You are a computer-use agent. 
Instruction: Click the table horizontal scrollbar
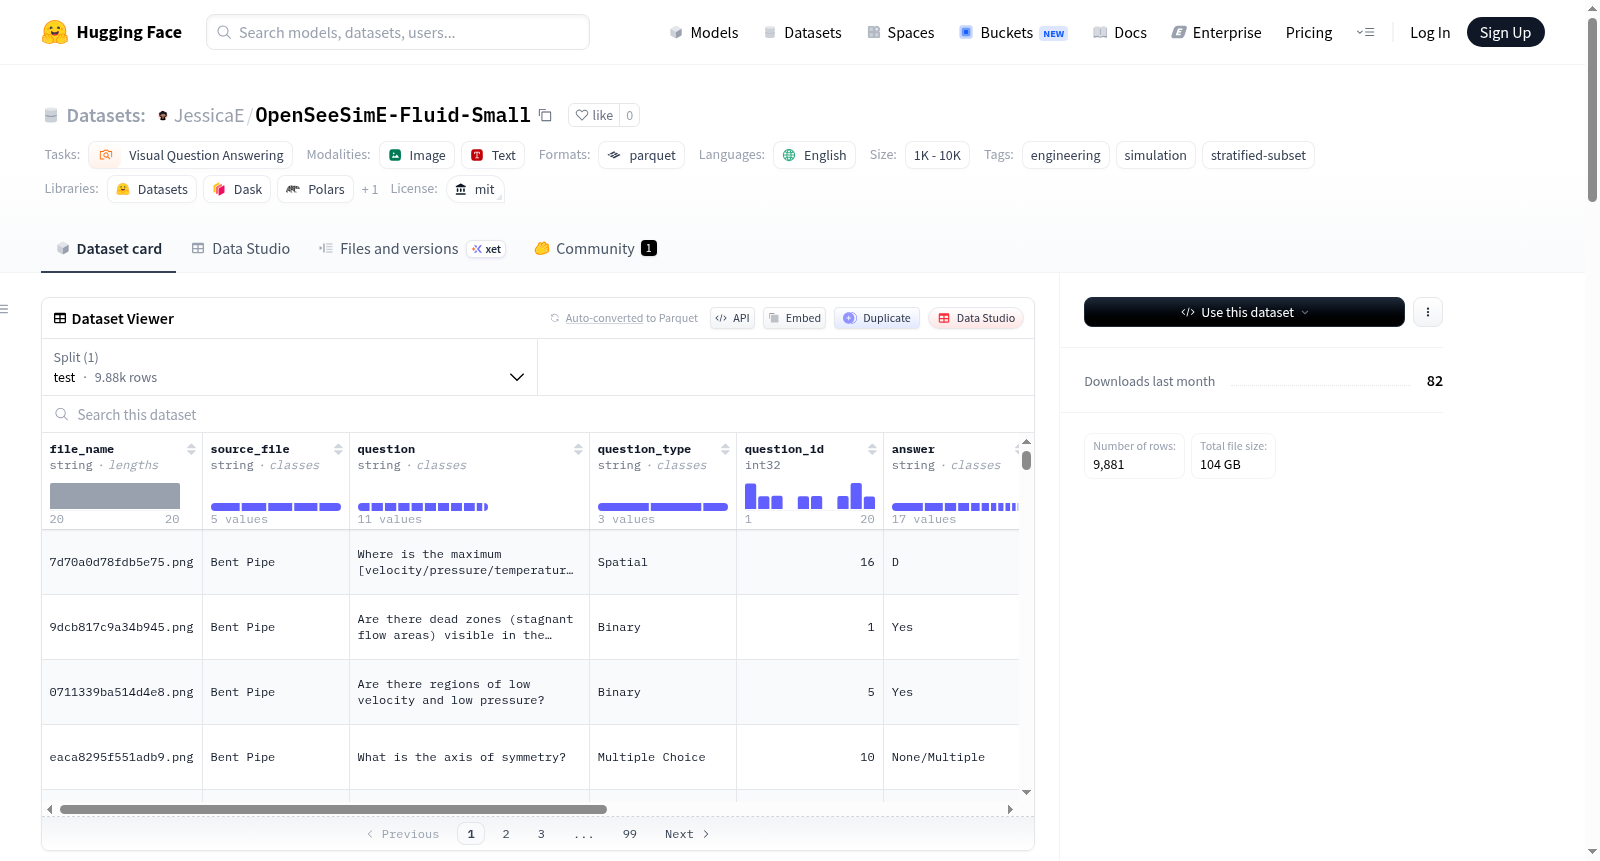333,809
